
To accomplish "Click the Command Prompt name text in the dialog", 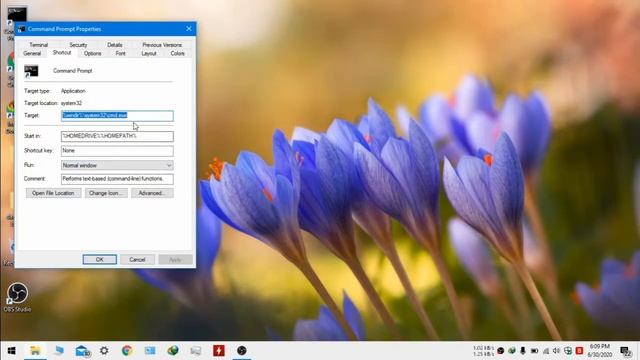I will point(73,71).
